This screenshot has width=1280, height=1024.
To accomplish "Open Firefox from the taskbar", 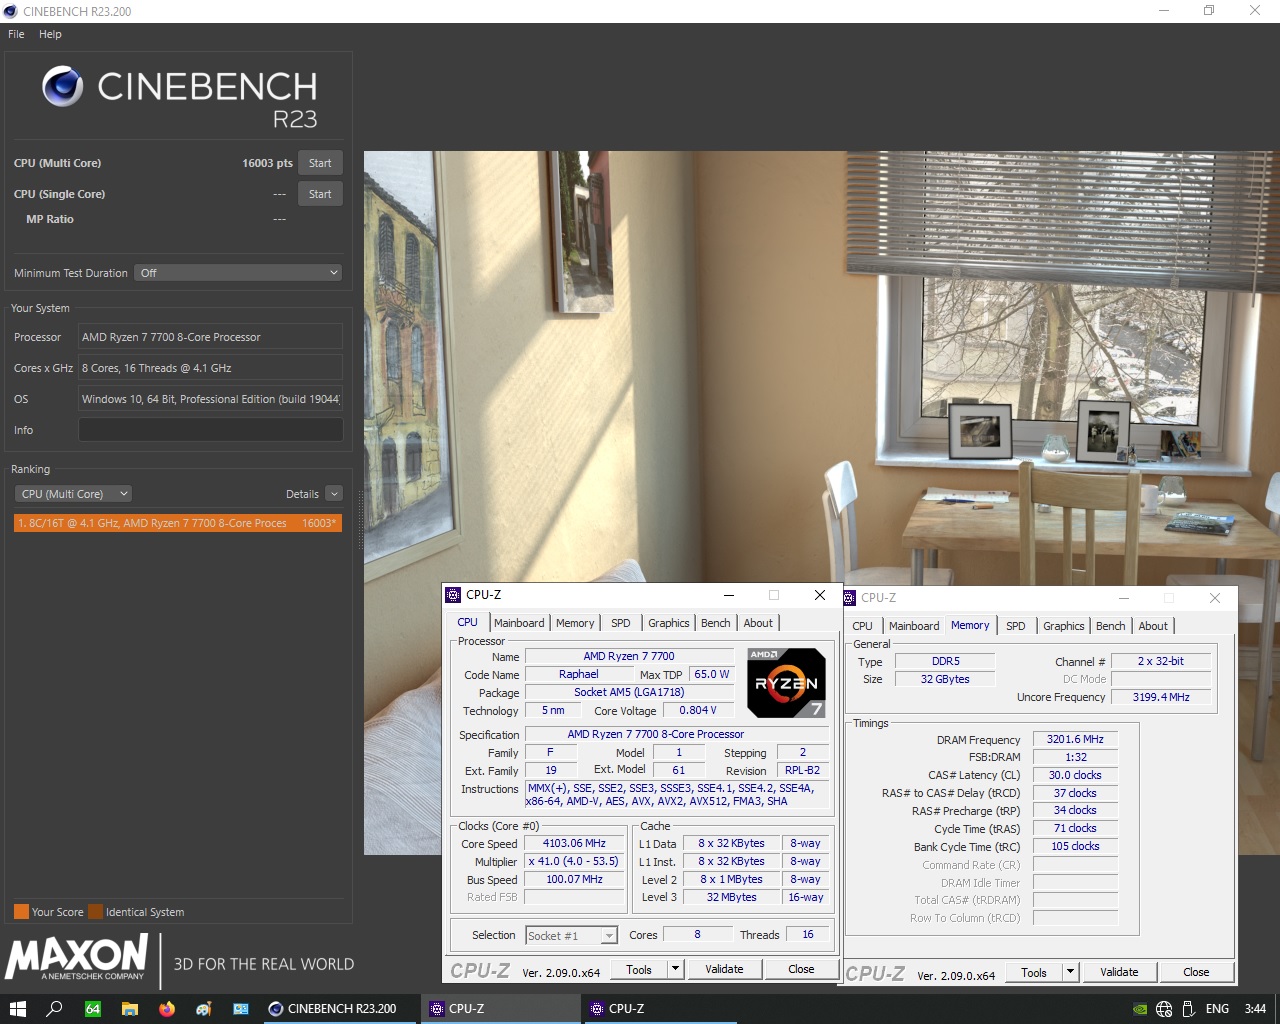I will point(166,1008).
